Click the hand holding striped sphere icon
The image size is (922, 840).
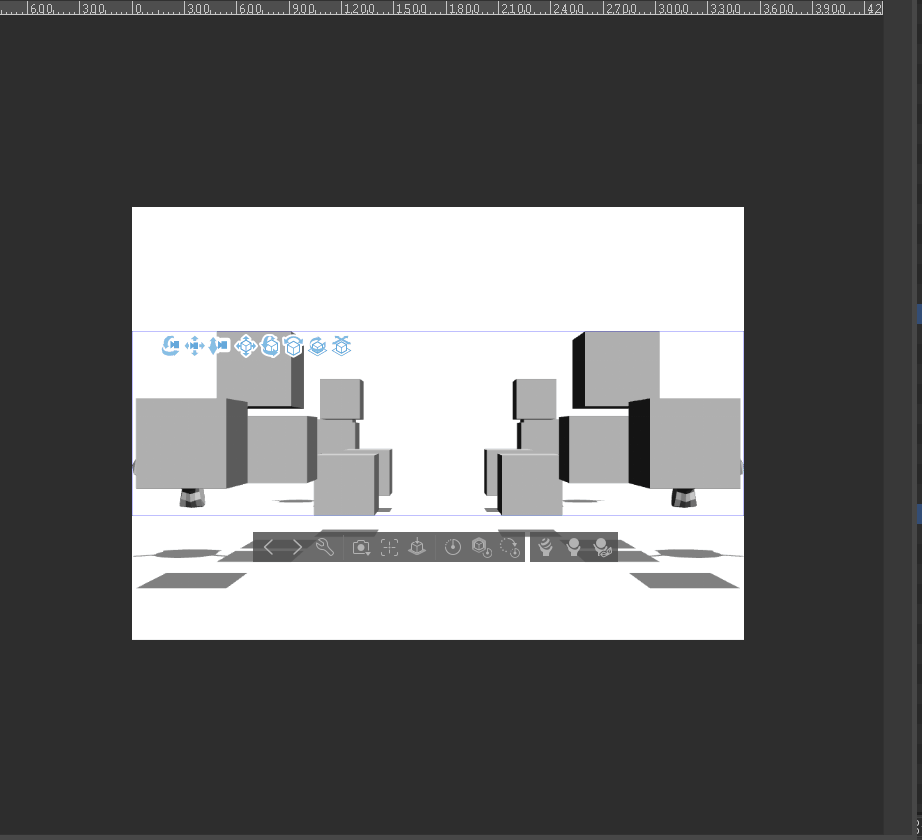pyautogui.click(x=545, y=547)
